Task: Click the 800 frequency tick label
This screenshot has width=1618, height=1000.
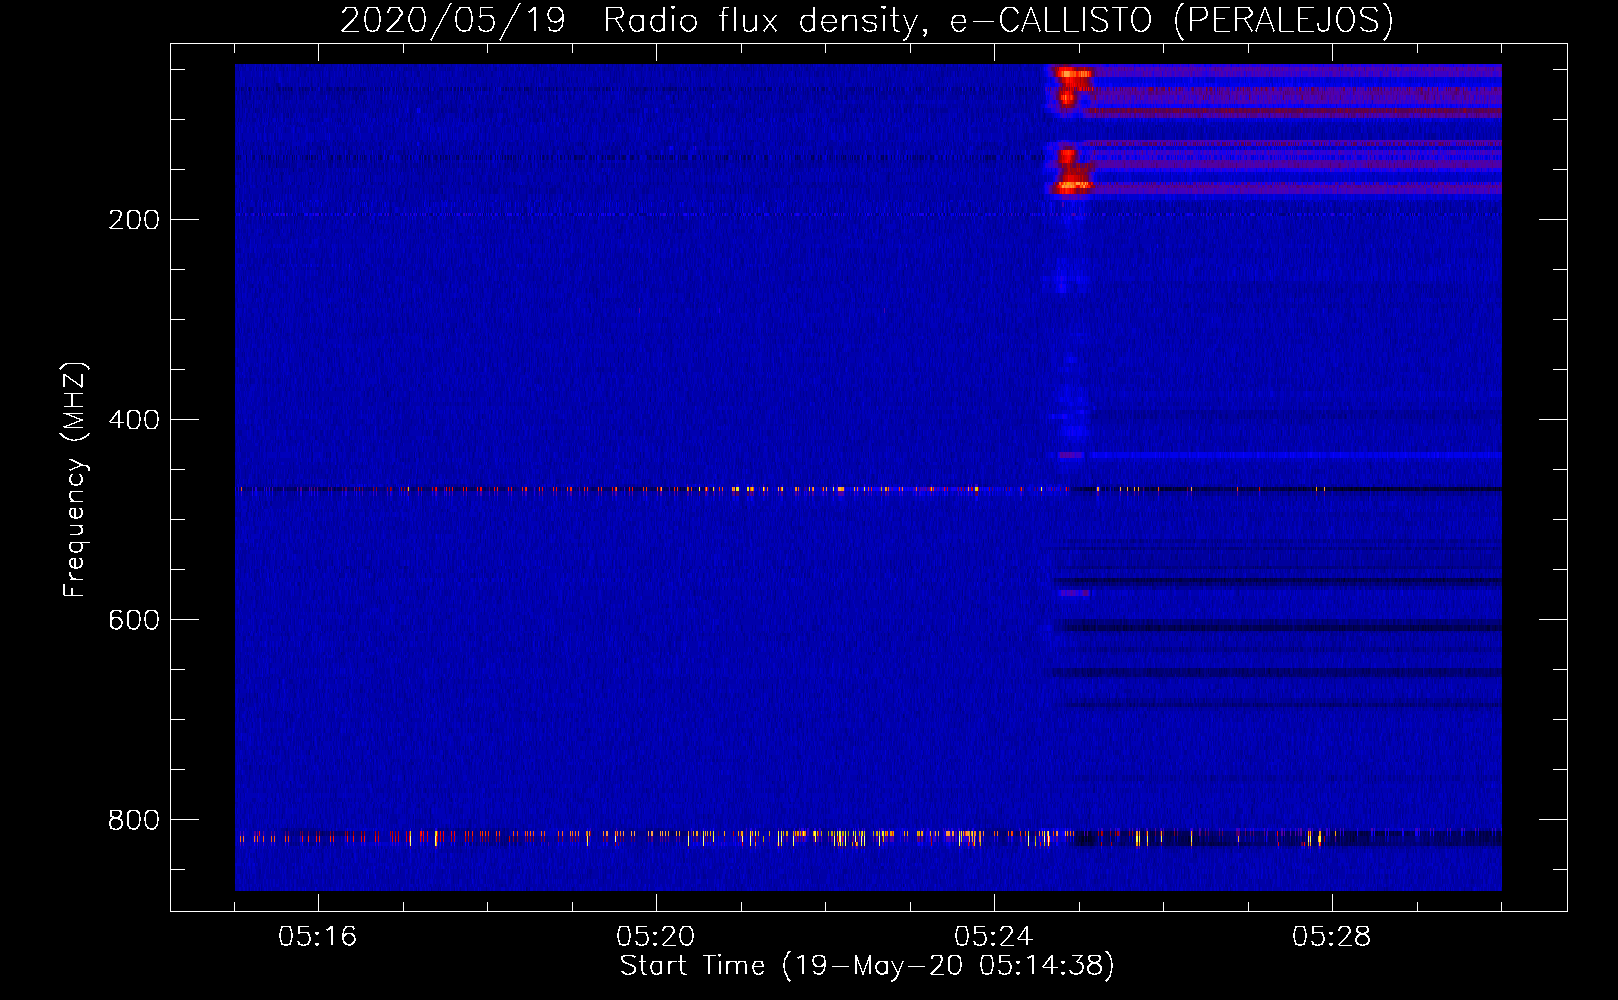Action: click(x=134, y=820)
